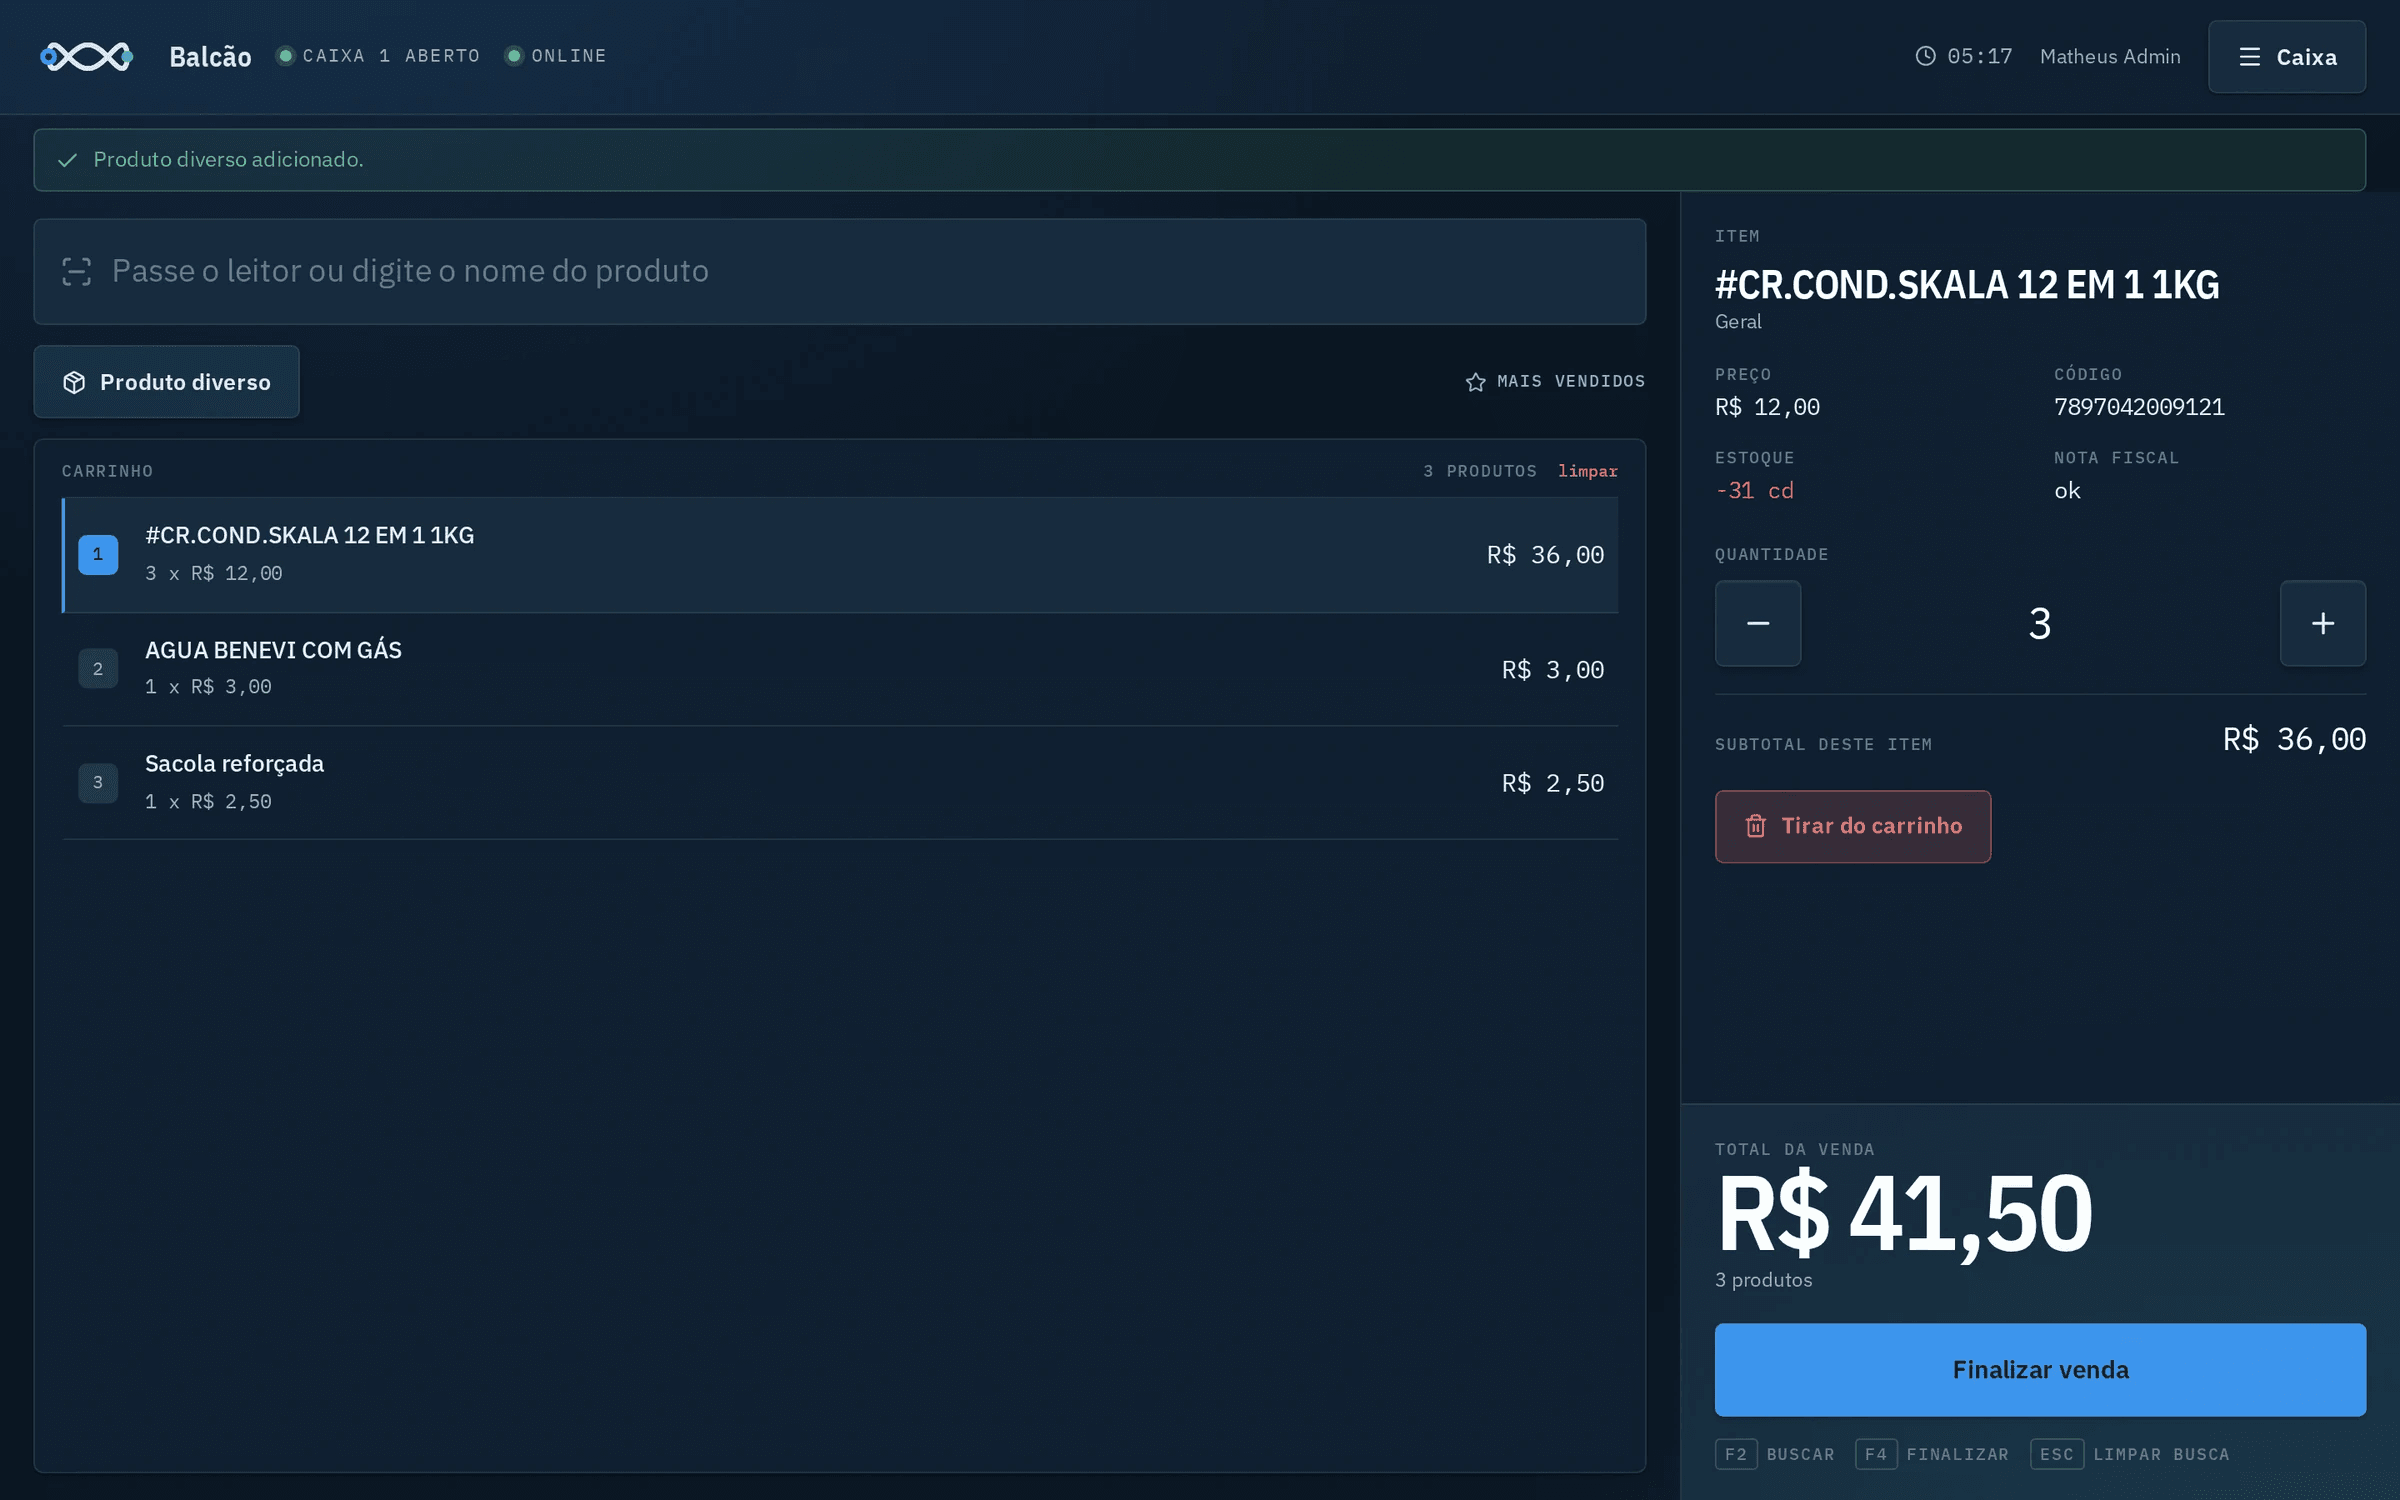Select cart item #CR.COND.SKALA 12 EM 1 1KG
Image resolution: width=2400 pixels, height=1500 pixels.
pos(840,555)
